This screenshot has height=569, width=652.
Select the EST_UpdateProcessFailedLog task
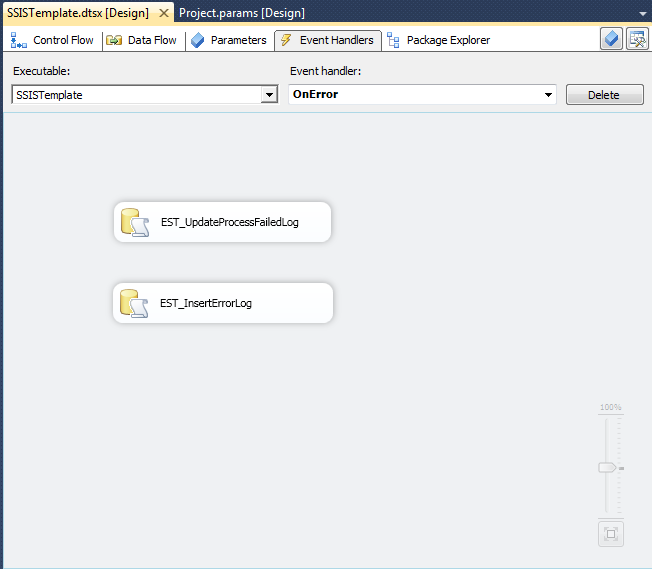point(222,222)
